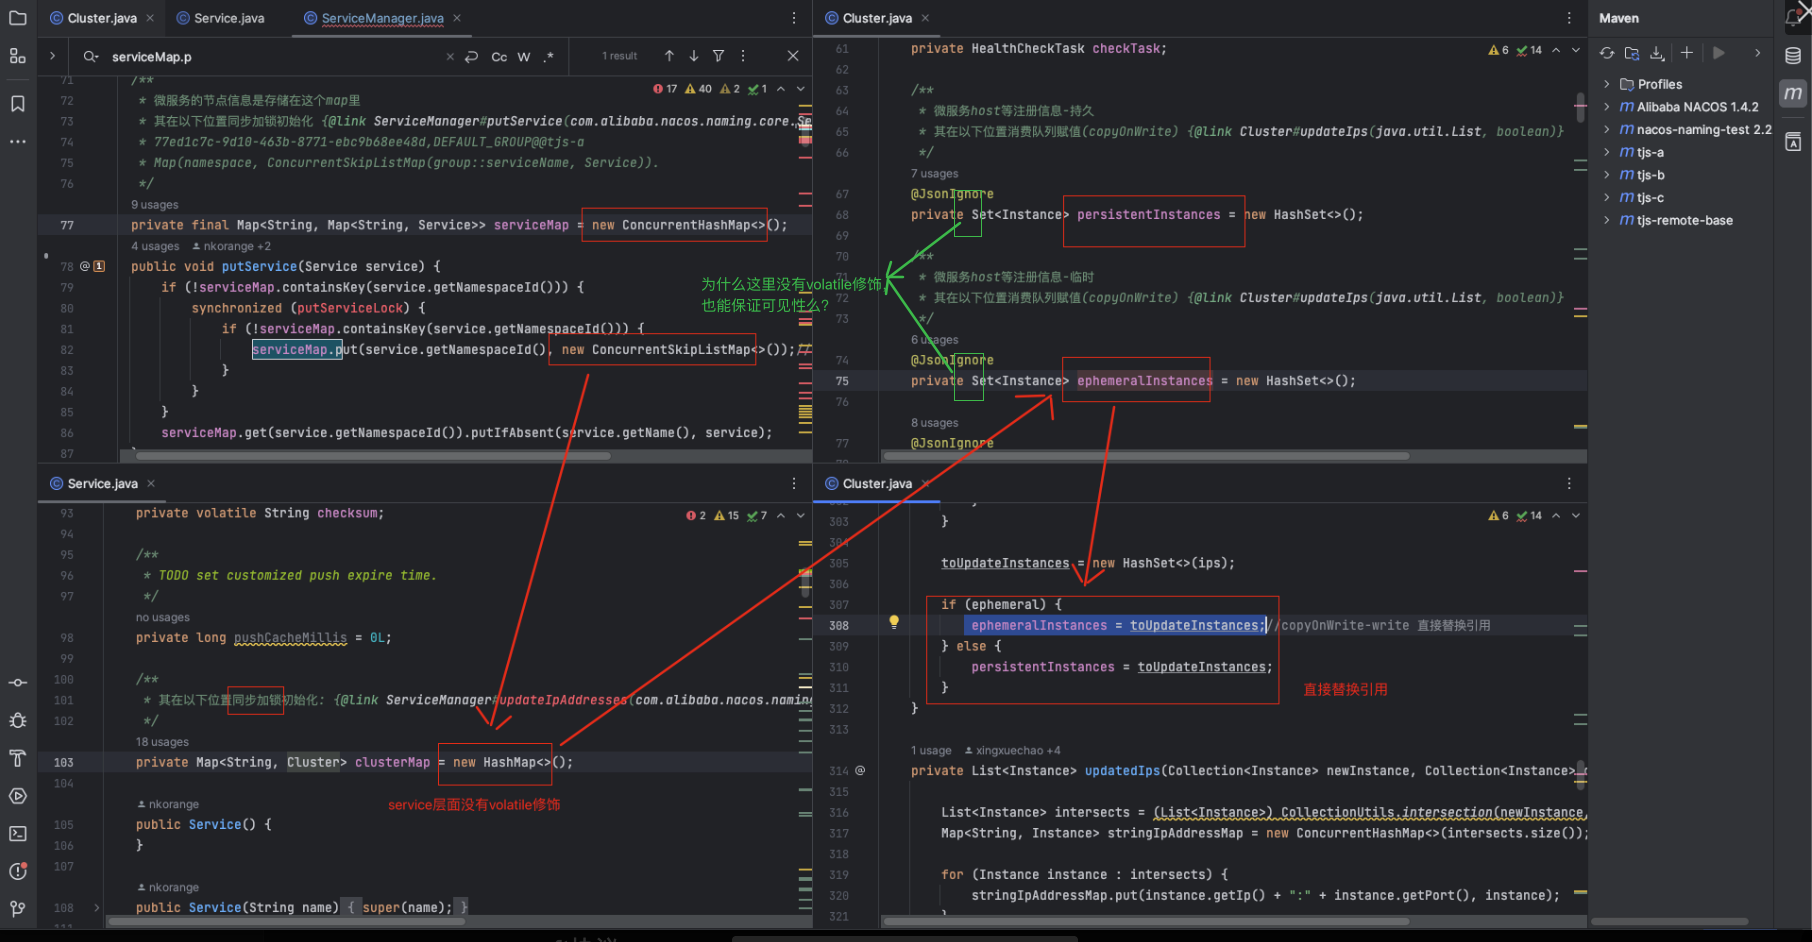Close the ServiceManager.java tab
The image size is (1812, 942).
[x=457, y=18]
